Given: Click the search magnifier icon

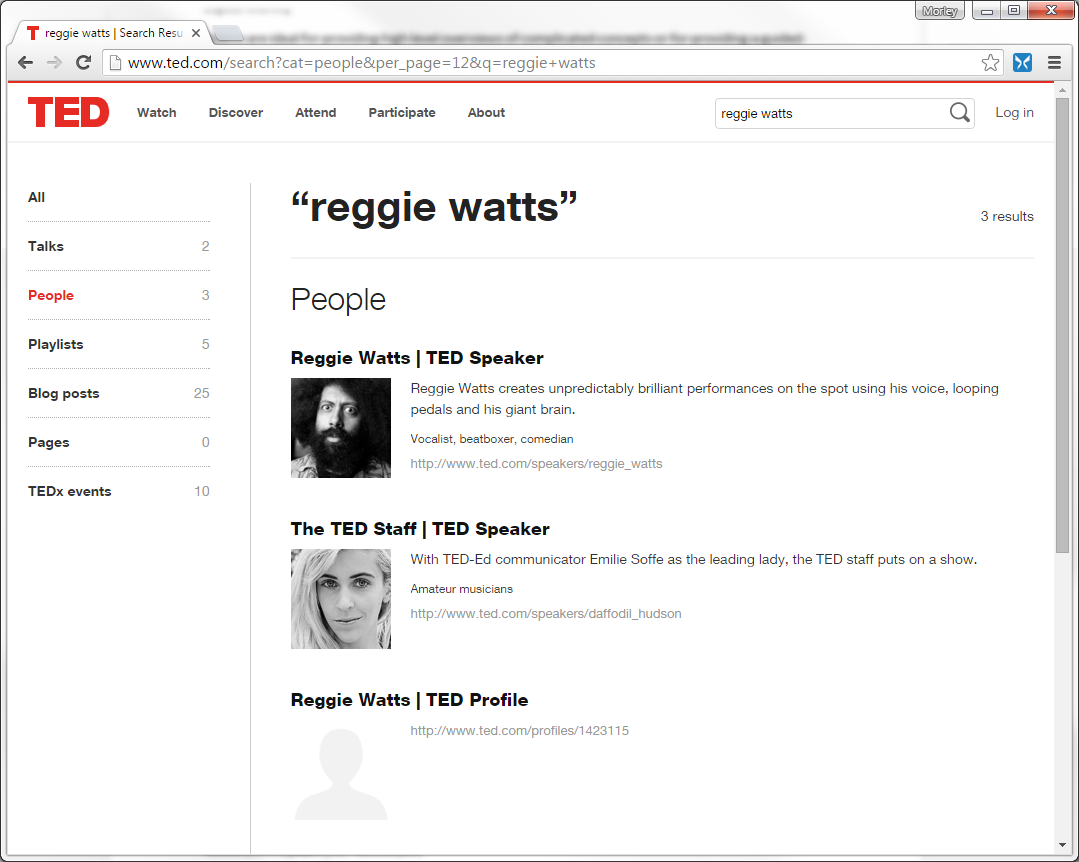Looking at the screenshot, I should (x=959, y=113).
